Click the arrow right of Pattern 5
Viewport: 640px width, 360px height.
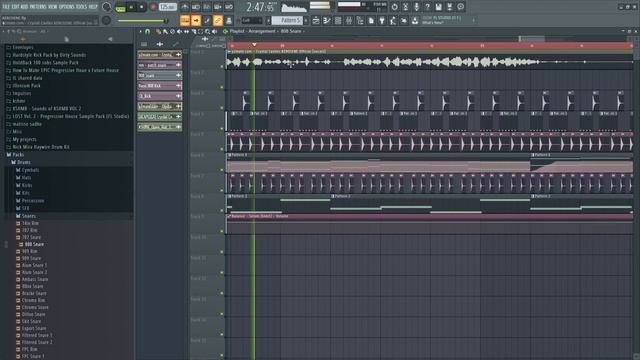point(307,20)
